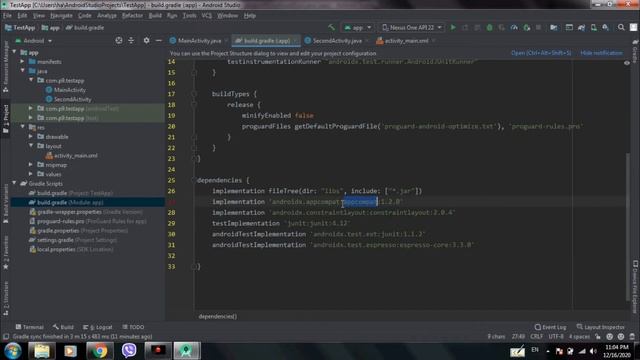Click the Attach Debugger to Android Process icon
Screen dimensions: 640x360
(x=527, y=27)
